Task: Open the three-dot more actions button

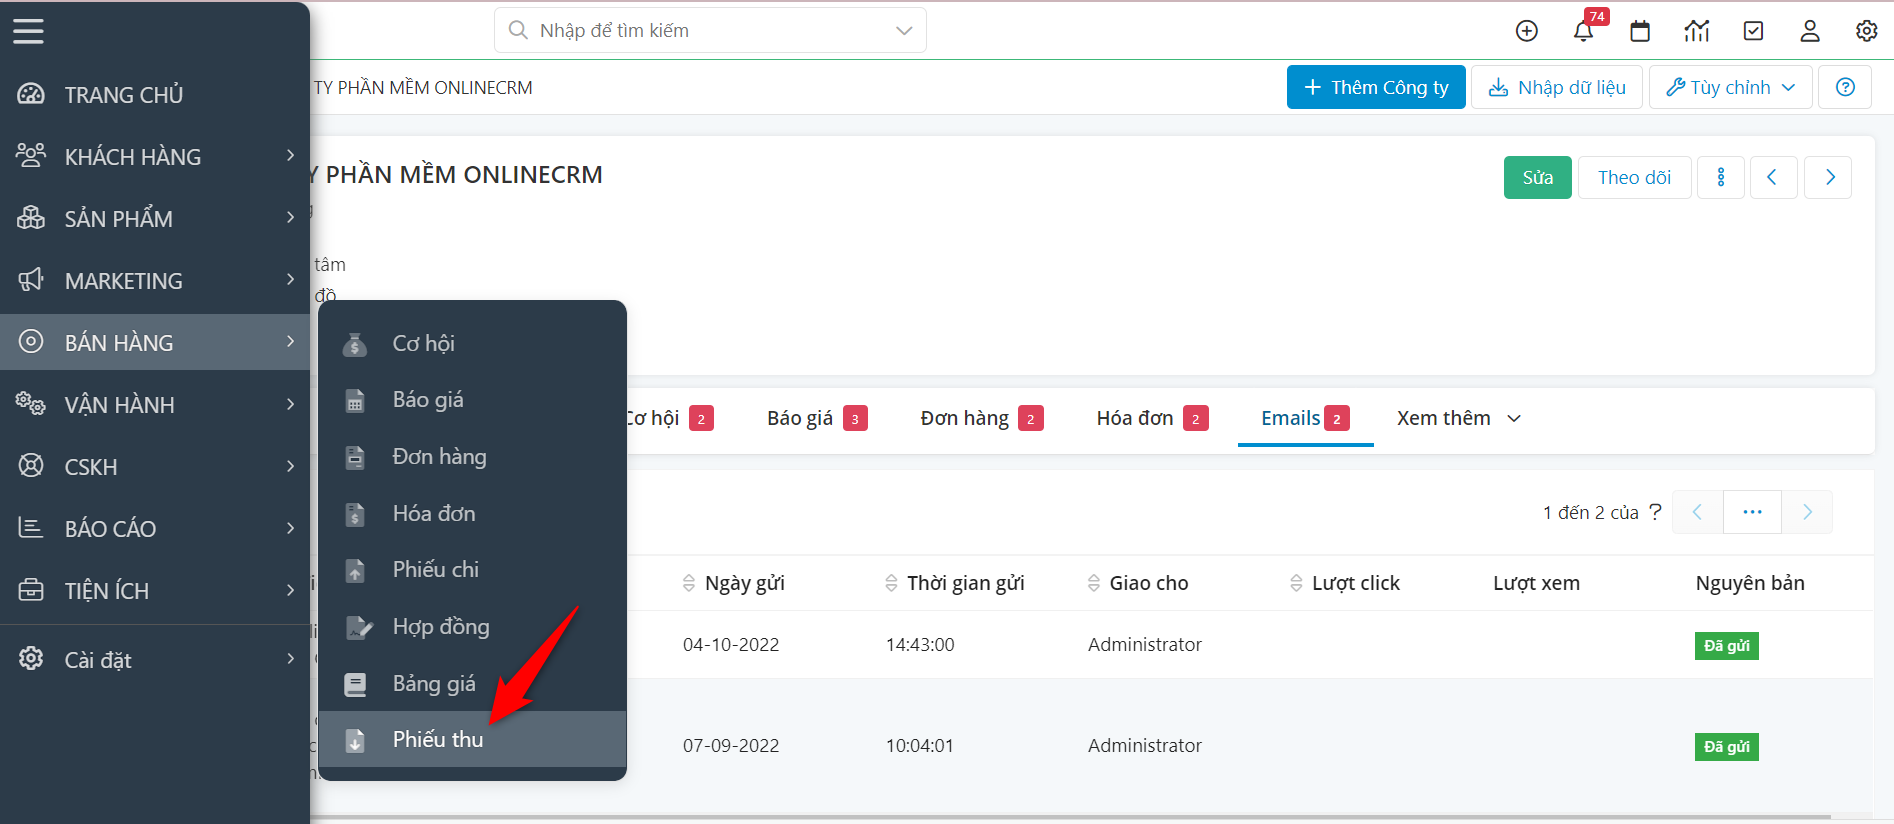Action: click(1720, 177)
